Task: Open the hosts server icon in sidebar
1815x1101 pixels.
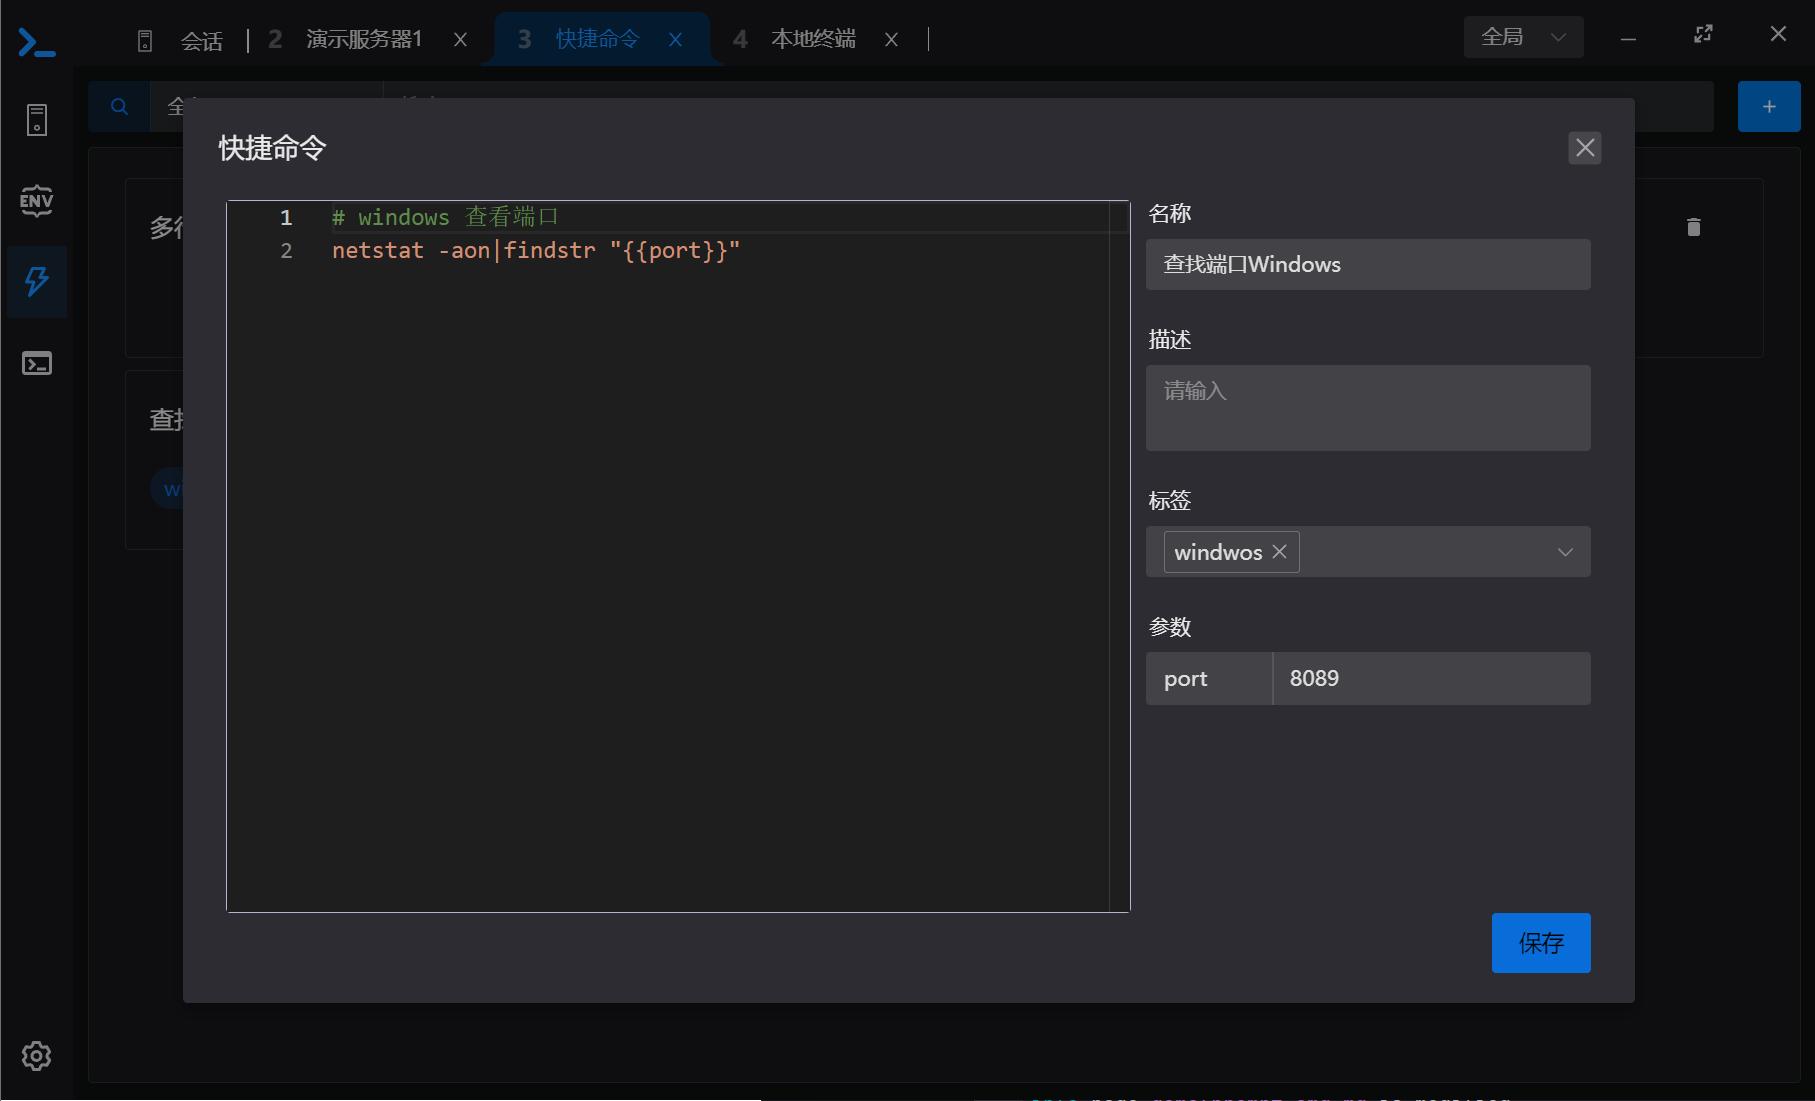Action: point(37,120)
